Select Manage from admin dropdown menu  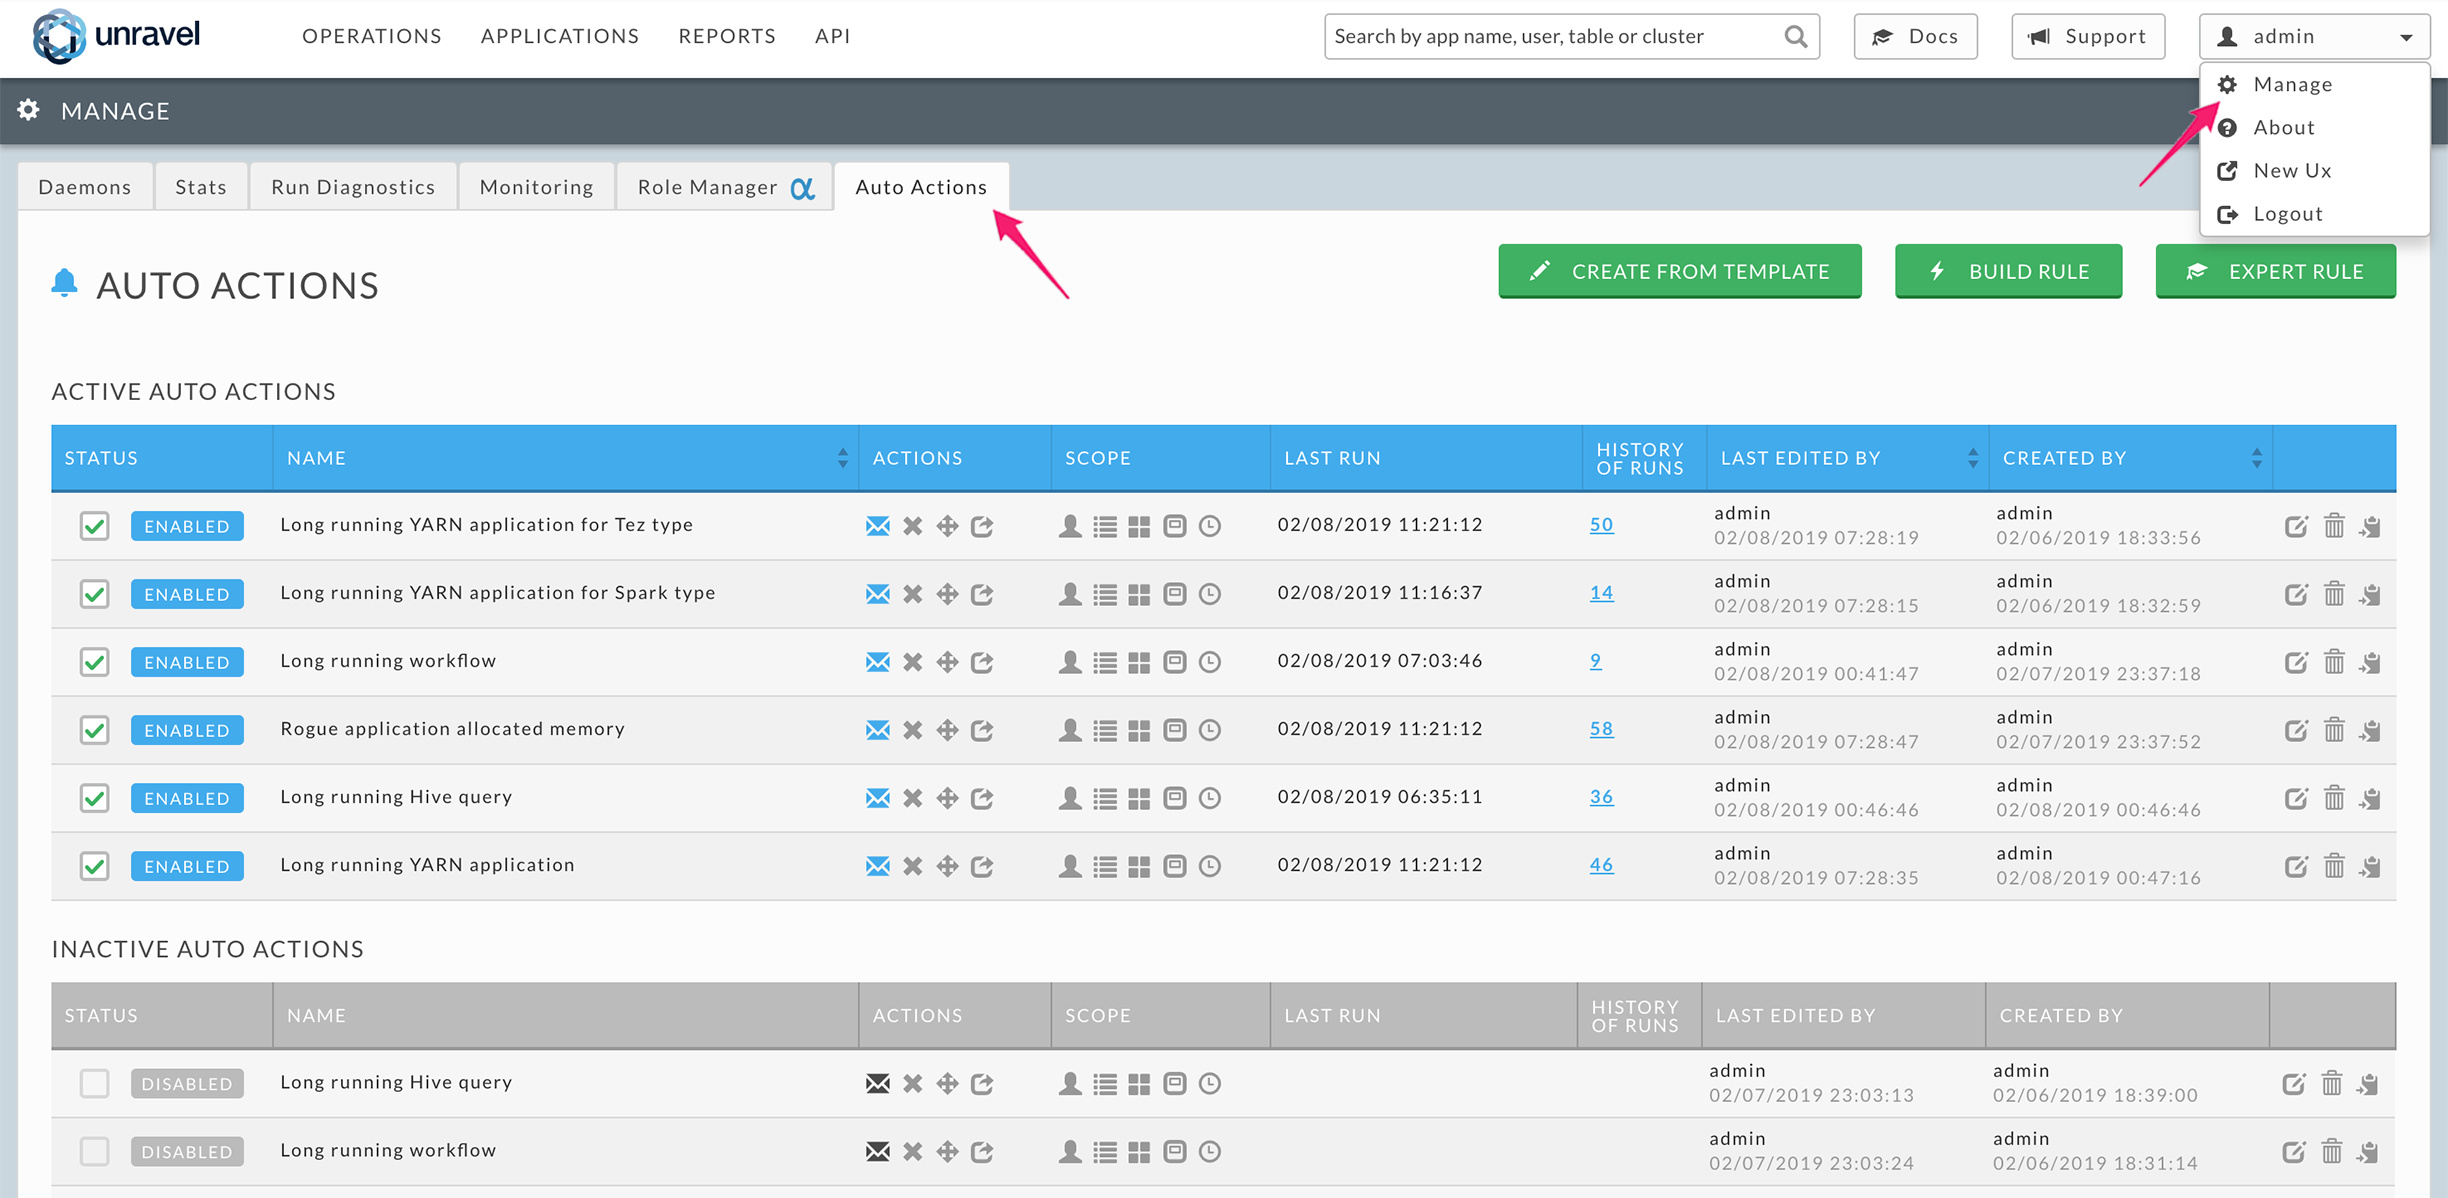tap(2314, 84)
